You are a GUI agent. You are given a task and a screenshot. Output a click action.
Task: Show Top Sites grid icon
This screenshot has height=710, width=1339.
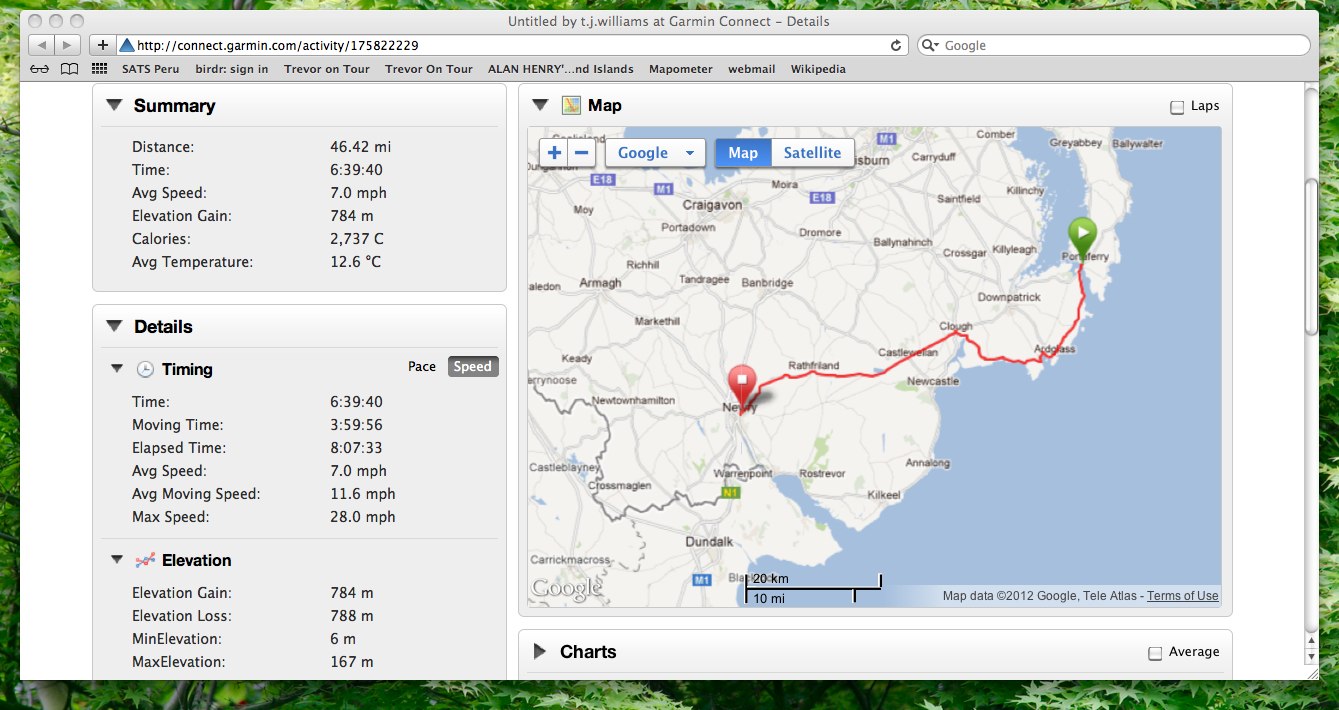tap(99, 69)
